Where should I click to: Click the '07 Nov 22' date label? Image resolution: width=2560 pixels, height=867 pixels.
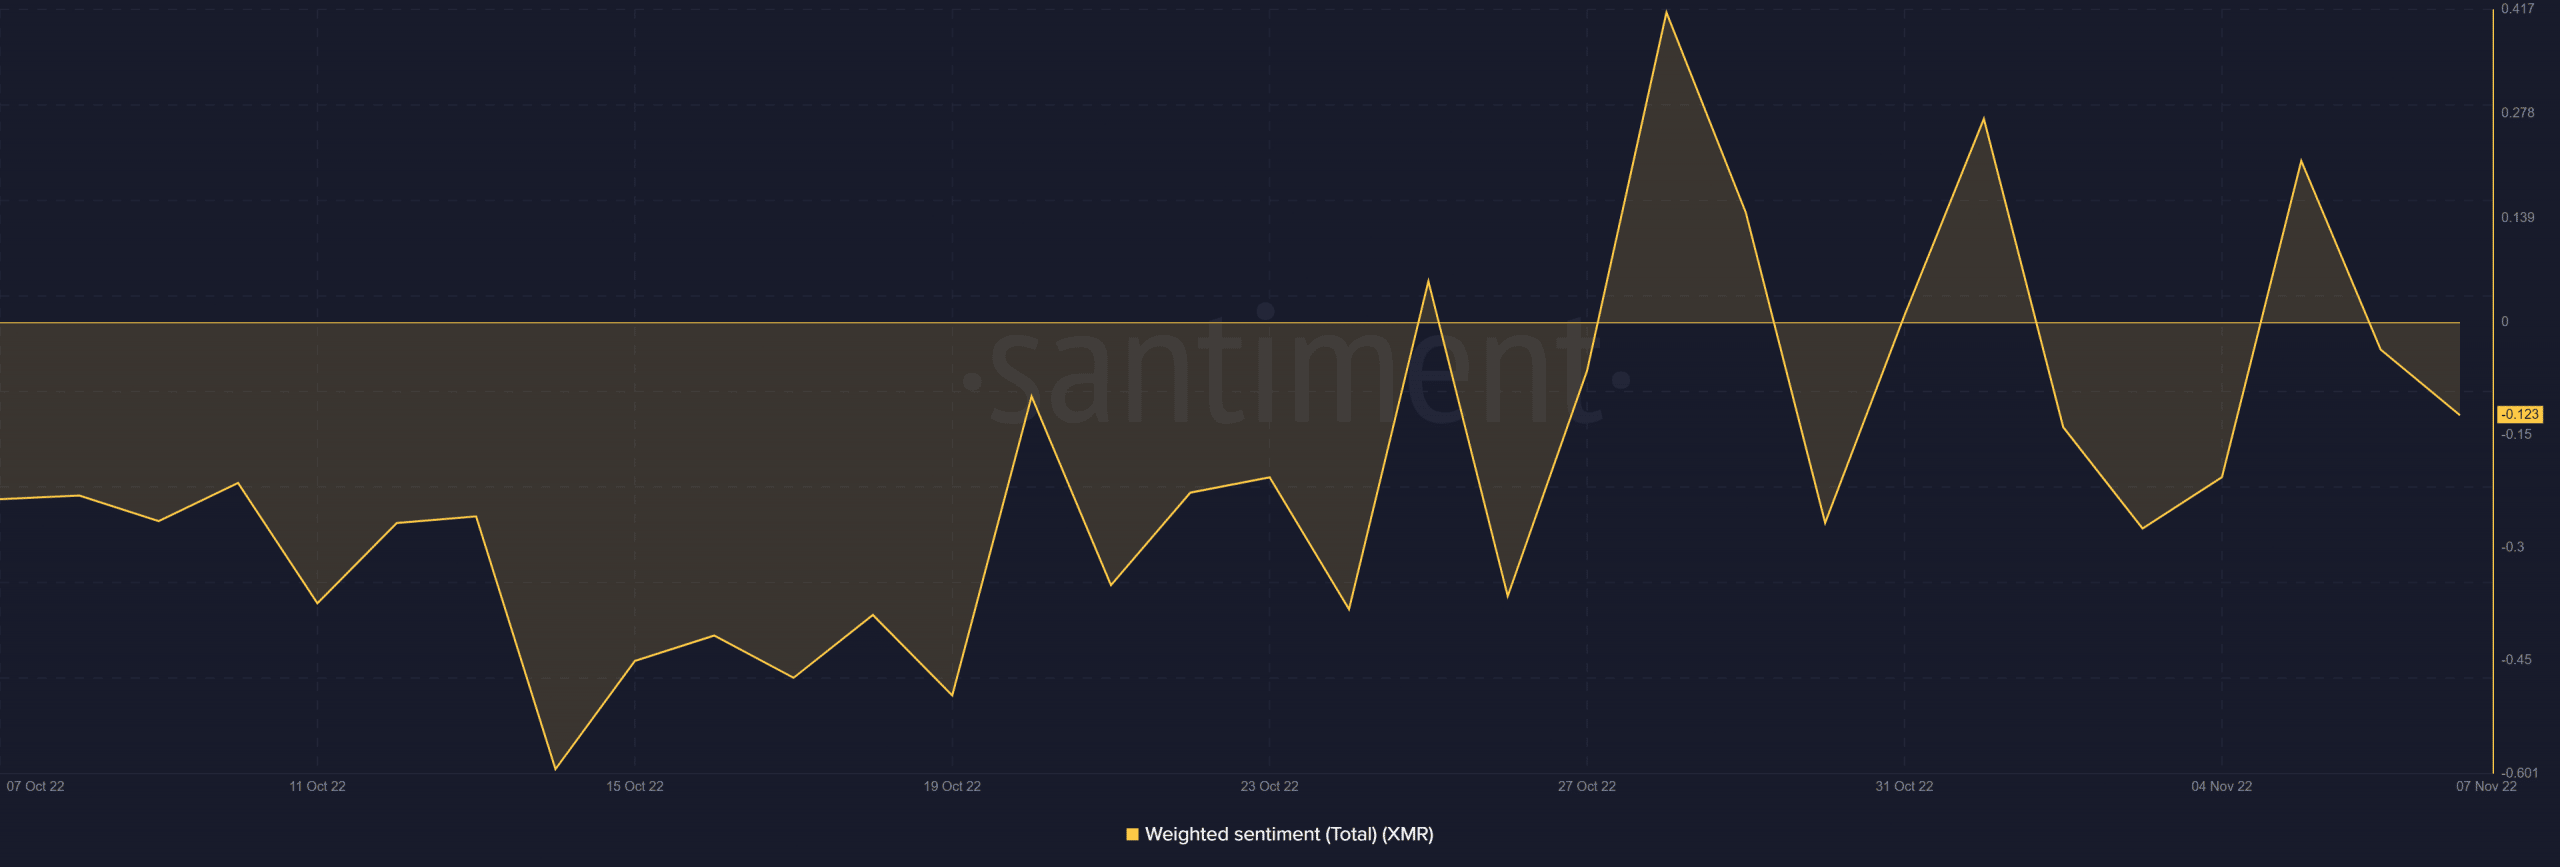click(2486, 786)
